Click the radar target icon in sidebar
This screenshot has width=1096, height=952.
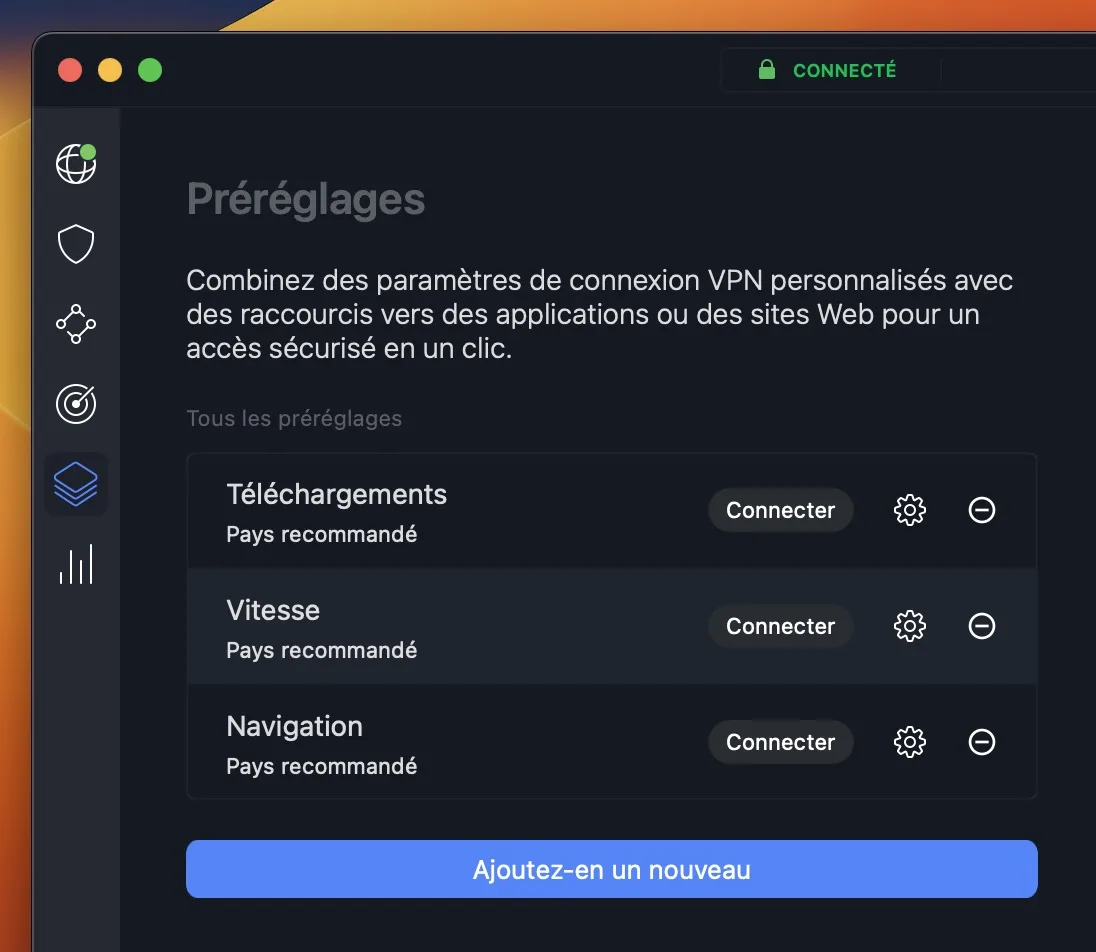pos(76,404)
